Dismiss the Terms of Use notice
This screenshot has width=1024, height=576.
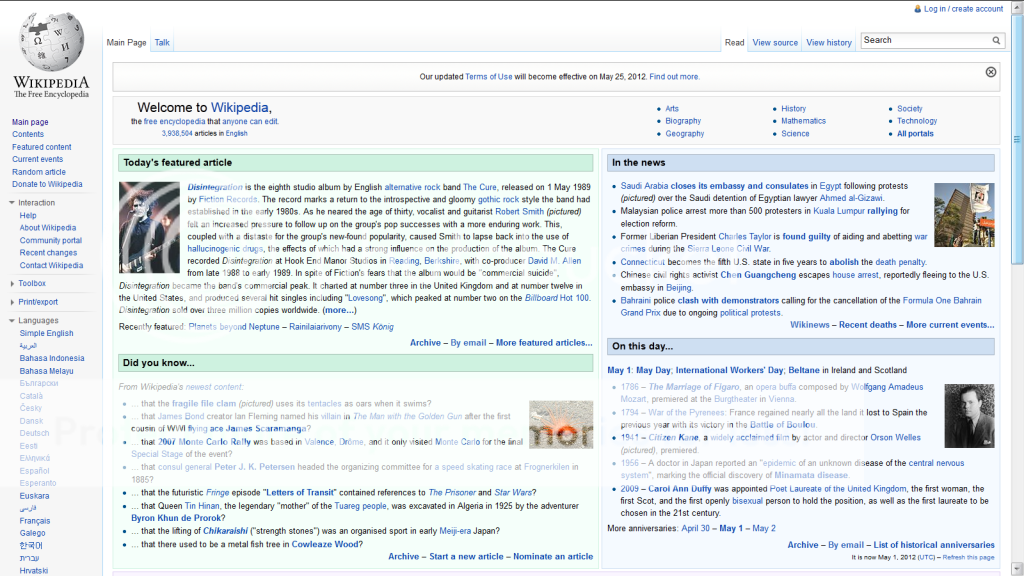991,72
